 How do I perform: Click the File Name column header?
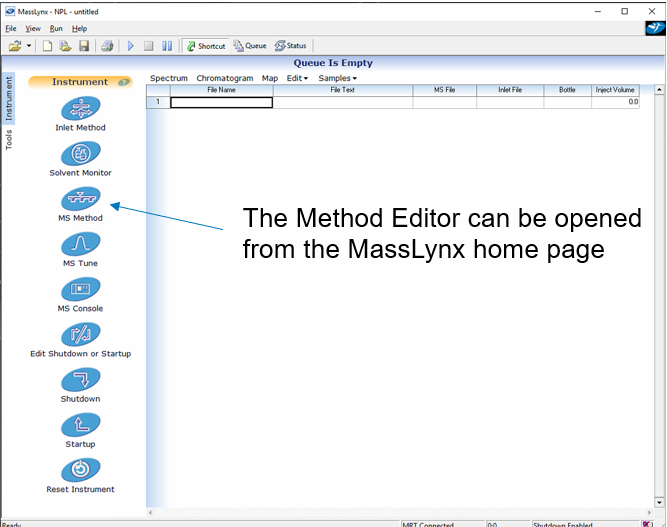(222, 90)
